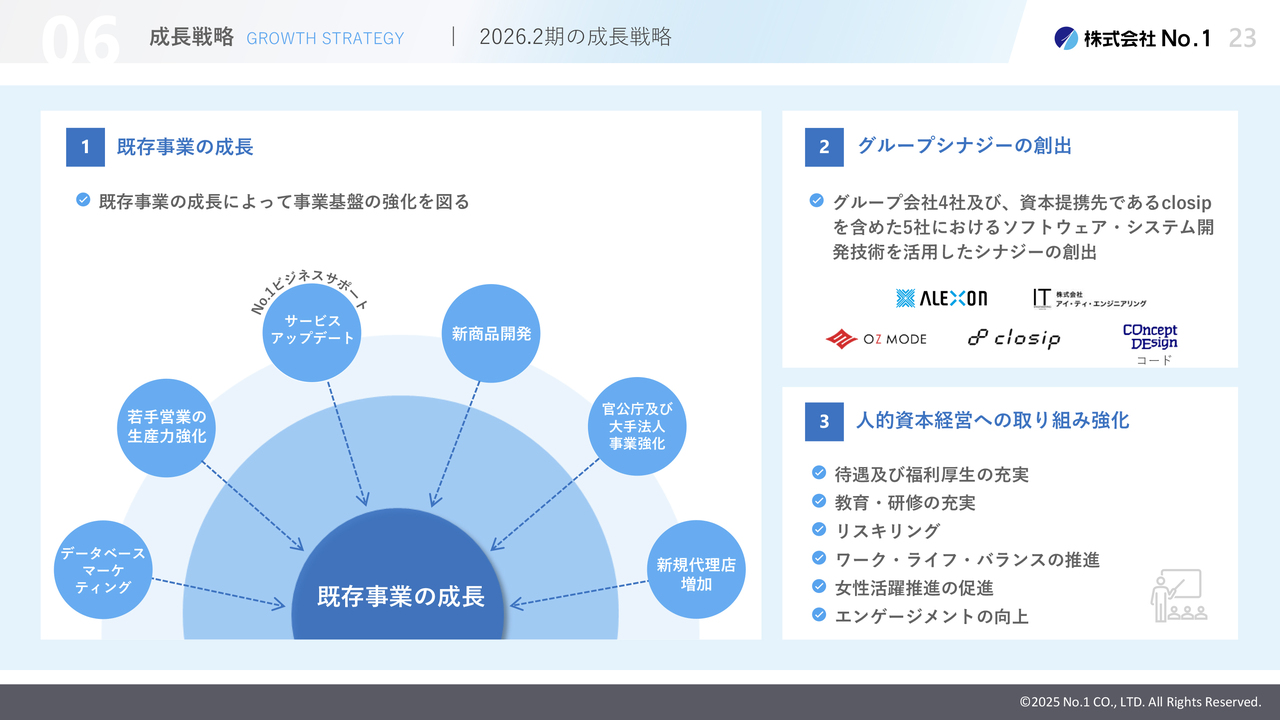Screen dimensions: 1280x720
Task: Click the リスキリング text
Action: (887, 530)
